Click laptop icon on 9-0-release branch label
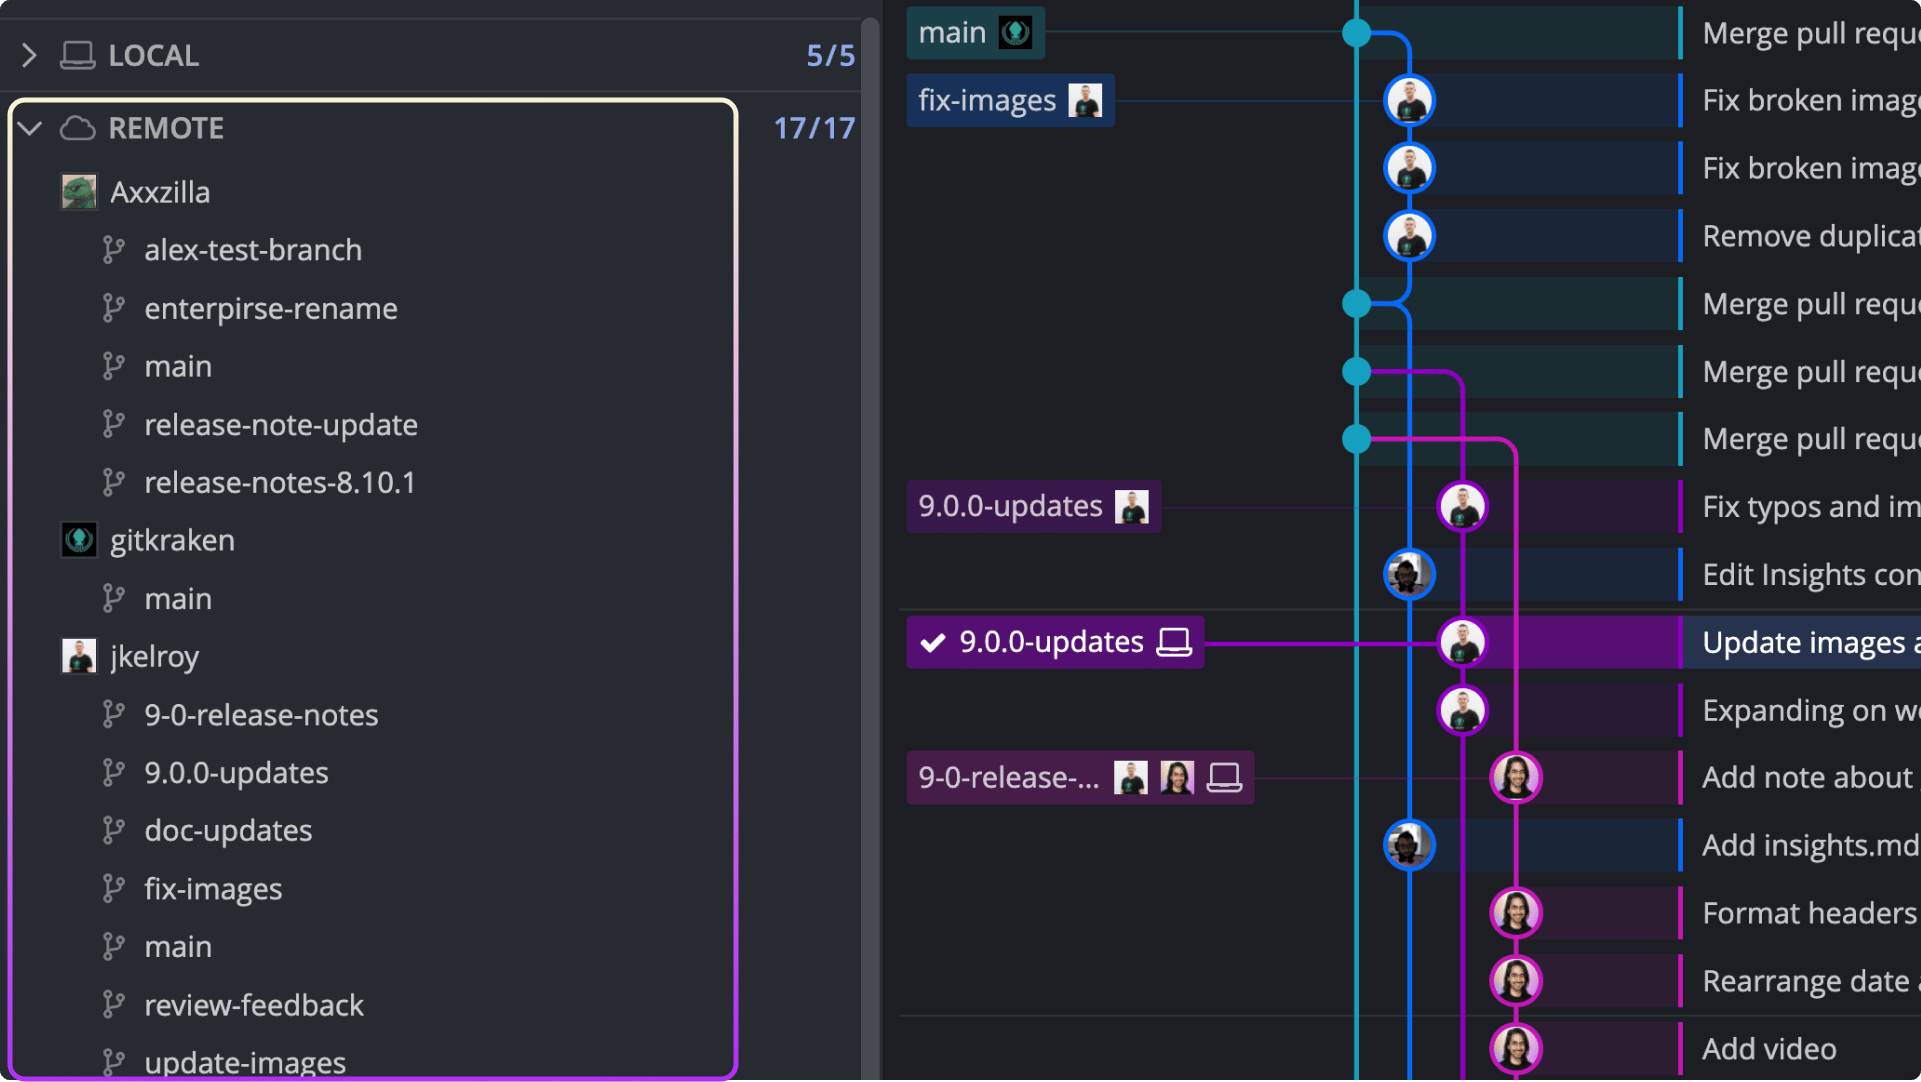Screen dimensions: 1921x1082 pyautogui.click(x=1224, y=777)
